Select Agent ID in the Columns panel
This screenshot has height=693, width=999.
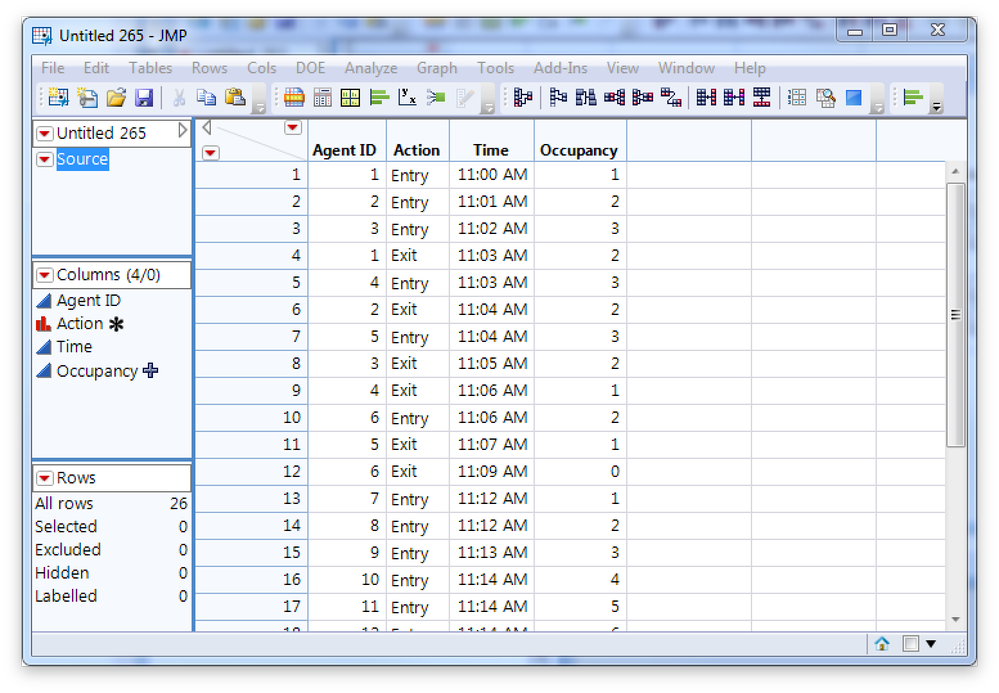[x=89, y=300]
